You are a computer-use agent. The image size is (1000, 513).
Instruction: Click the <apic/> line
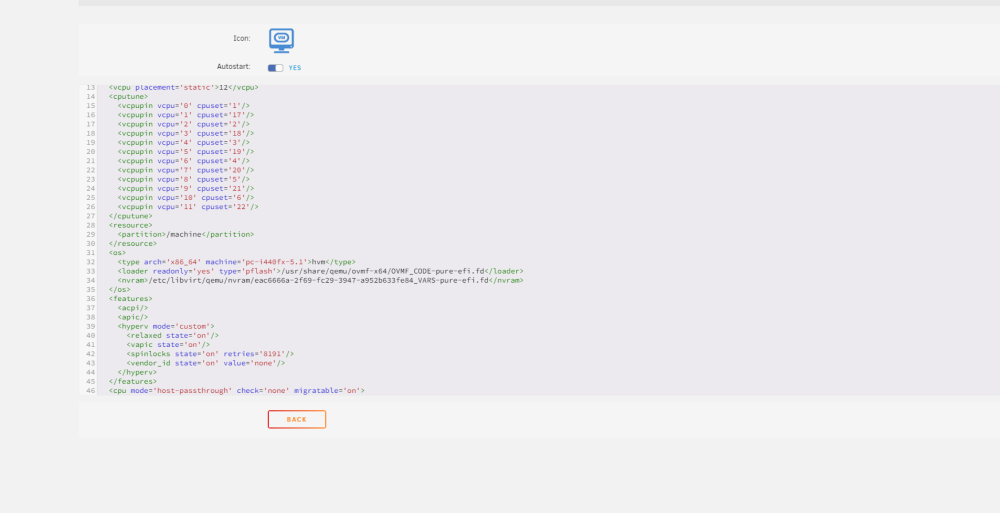pos(133,317)
